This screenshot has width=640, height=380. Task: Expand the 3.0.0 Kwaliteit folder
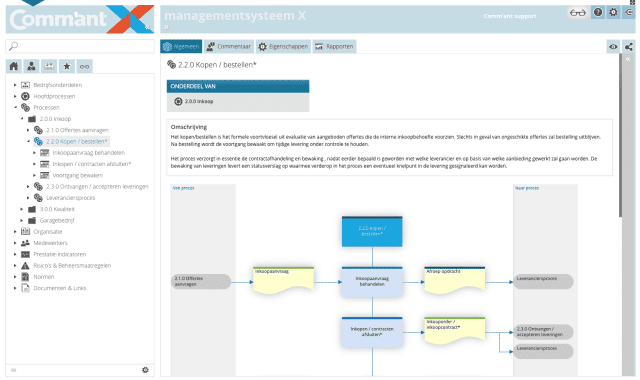pyautogui.click(x=22, y=209)
